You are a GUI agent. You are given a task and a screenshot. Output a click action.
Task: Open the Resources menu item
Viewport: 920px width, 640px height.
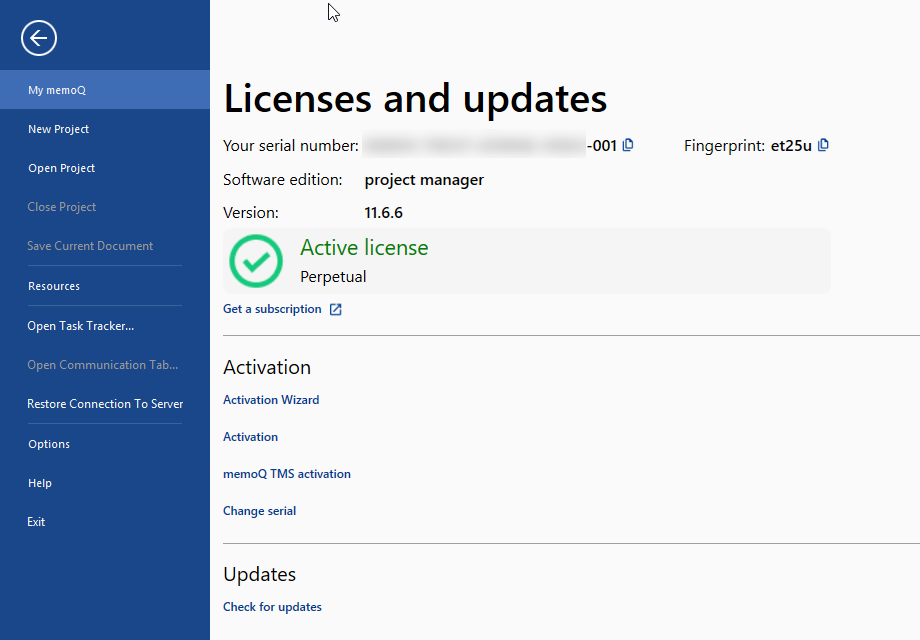tap(54, 286)
